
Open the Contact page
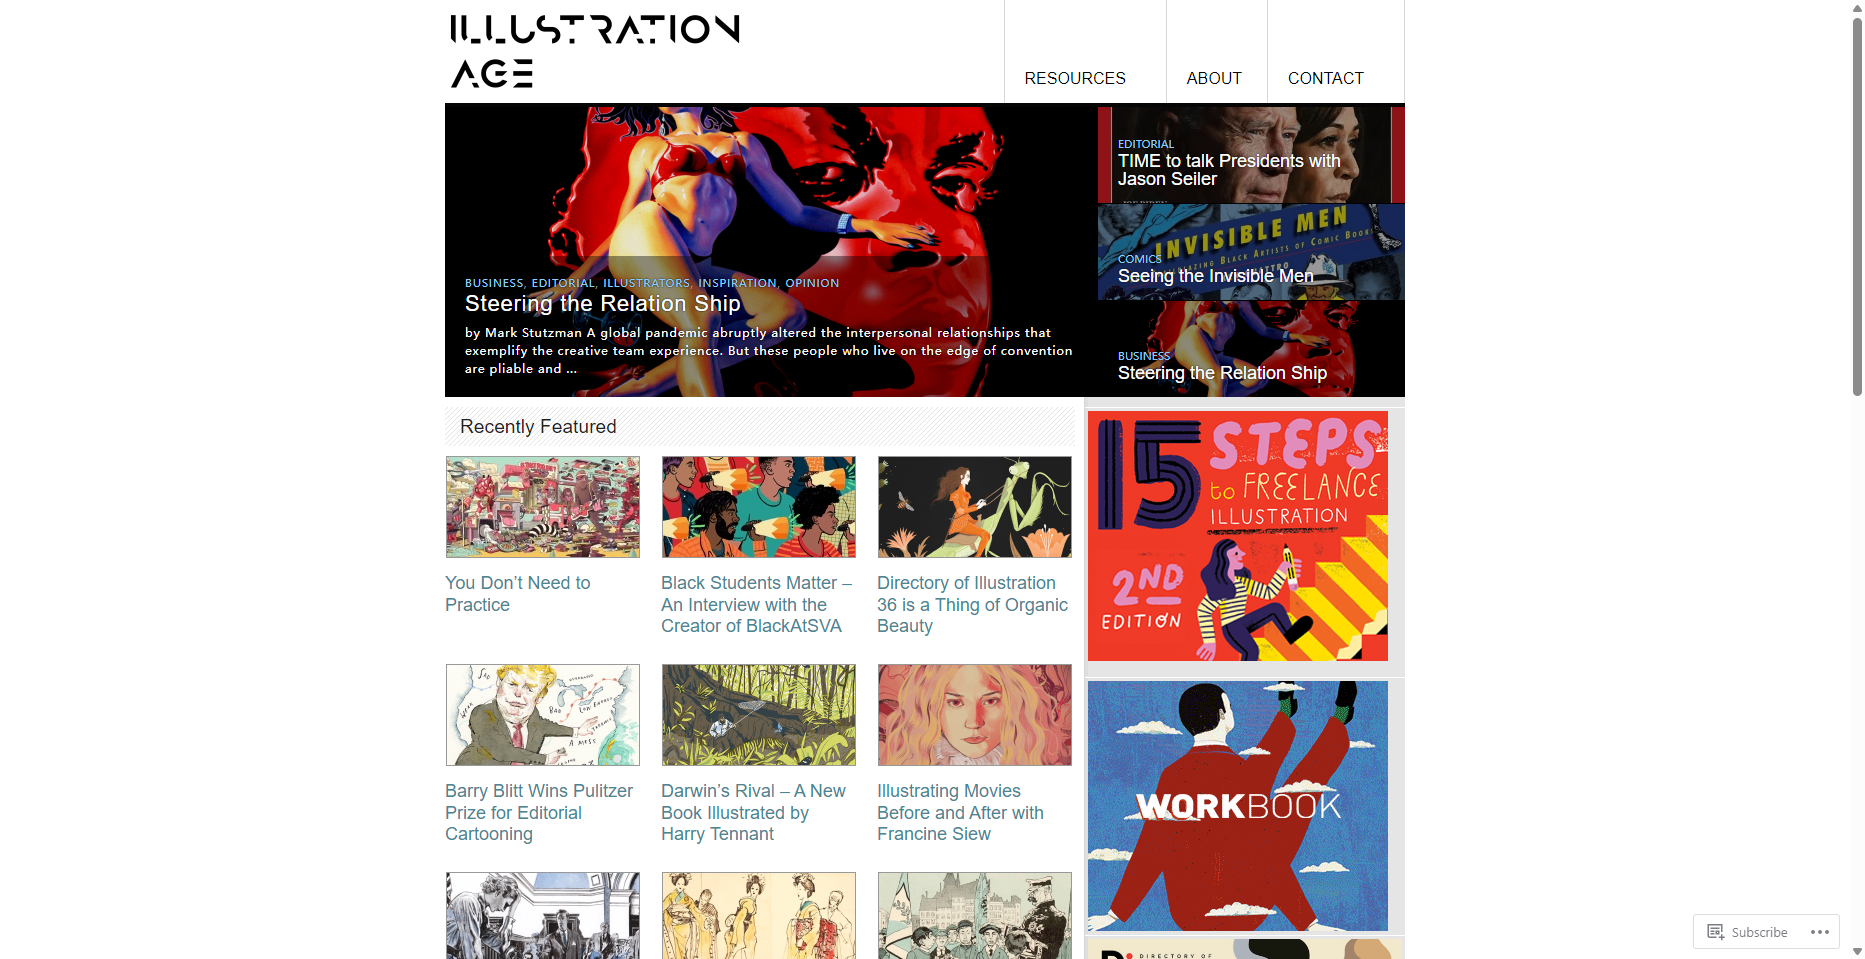pyautogui.click(x=1325, y=78)
